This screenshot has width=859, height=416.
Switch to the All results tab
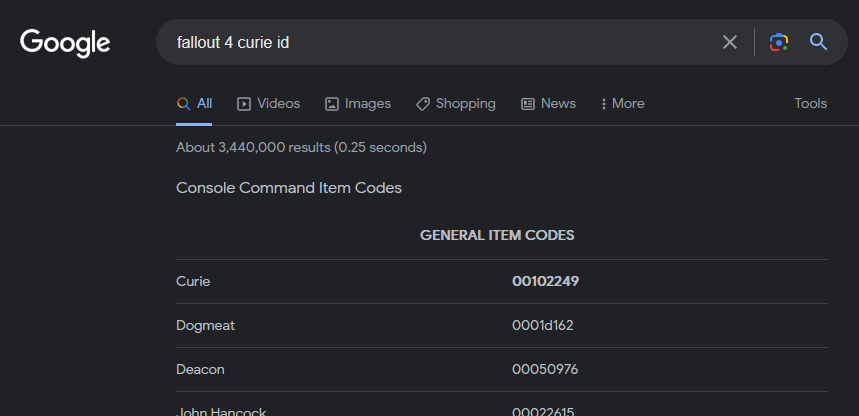pyautogui.click(x=194, y=104)
